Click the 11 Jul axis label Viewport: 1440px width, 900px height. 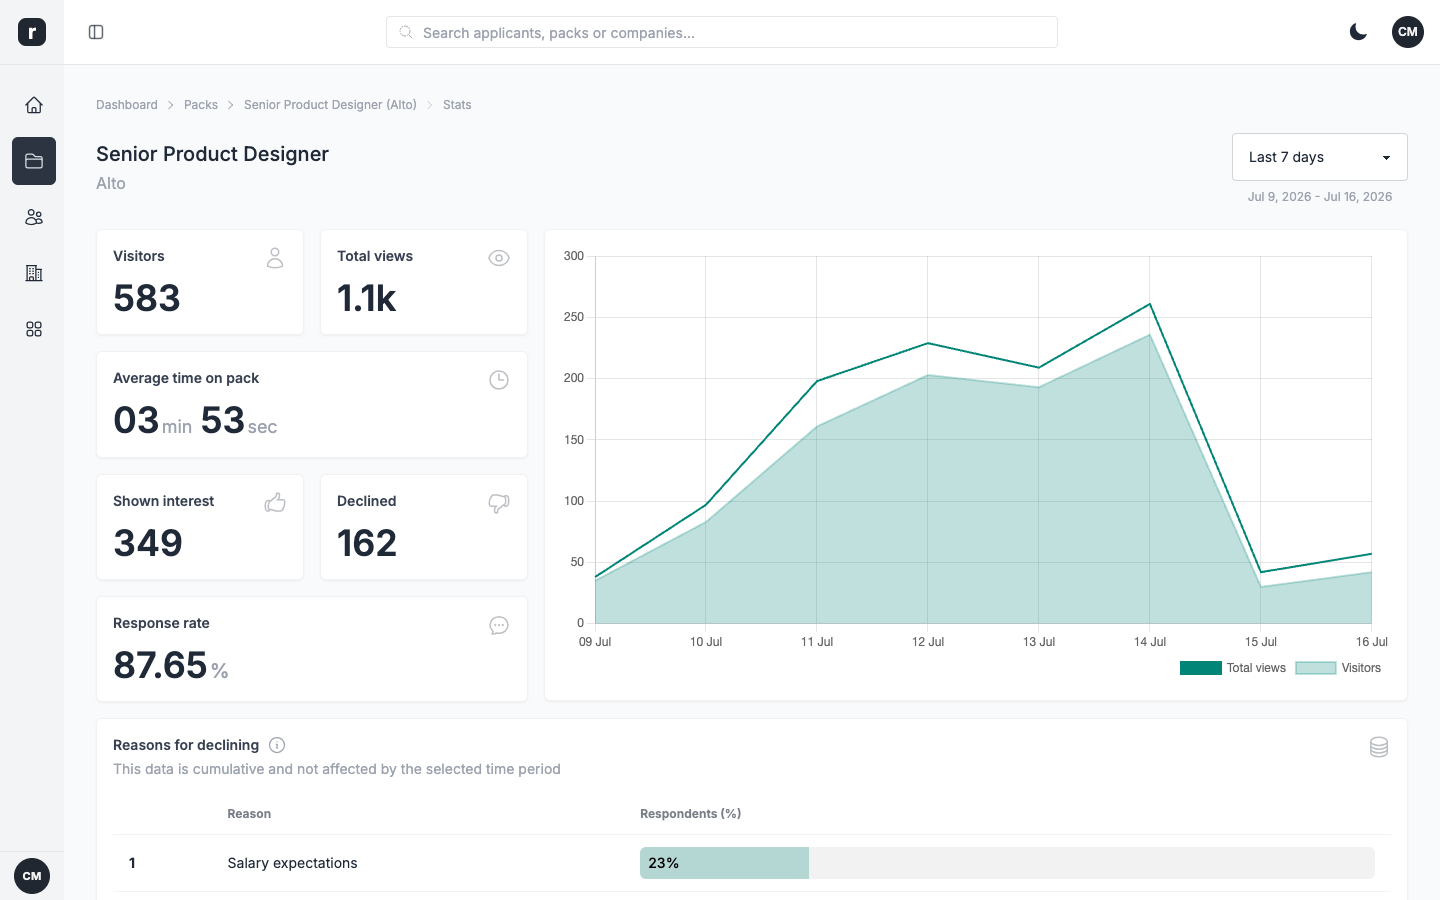(x=817, y=642)
